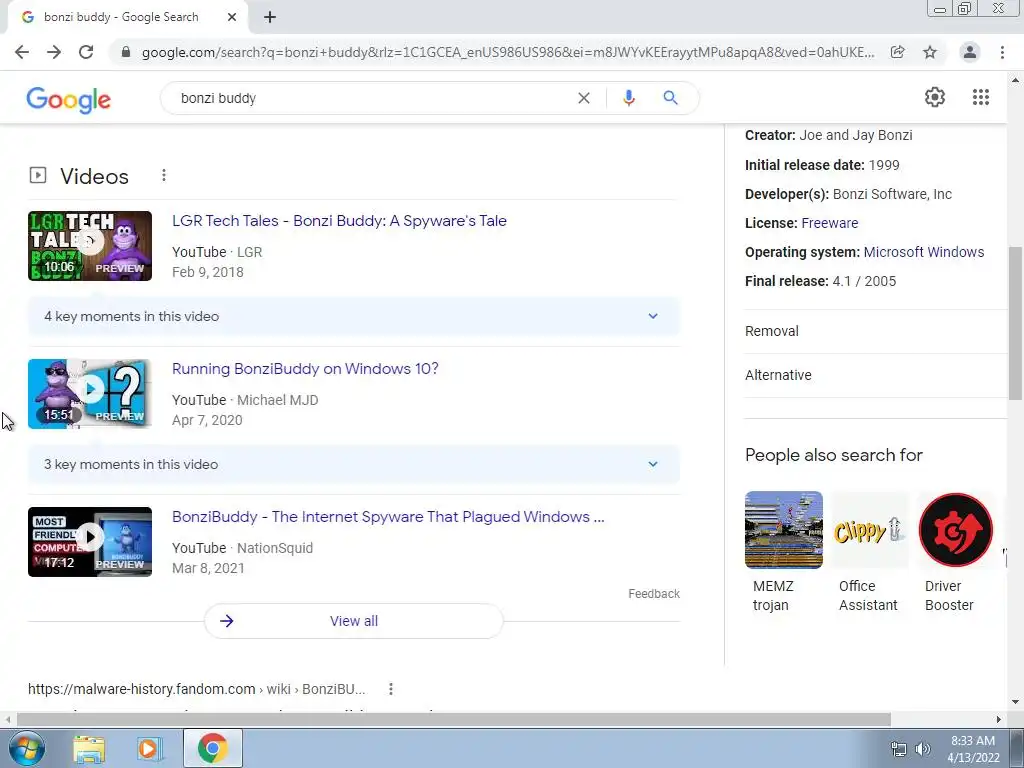
Task: Expand 4 key moments in this video
Action: [354, 316]
